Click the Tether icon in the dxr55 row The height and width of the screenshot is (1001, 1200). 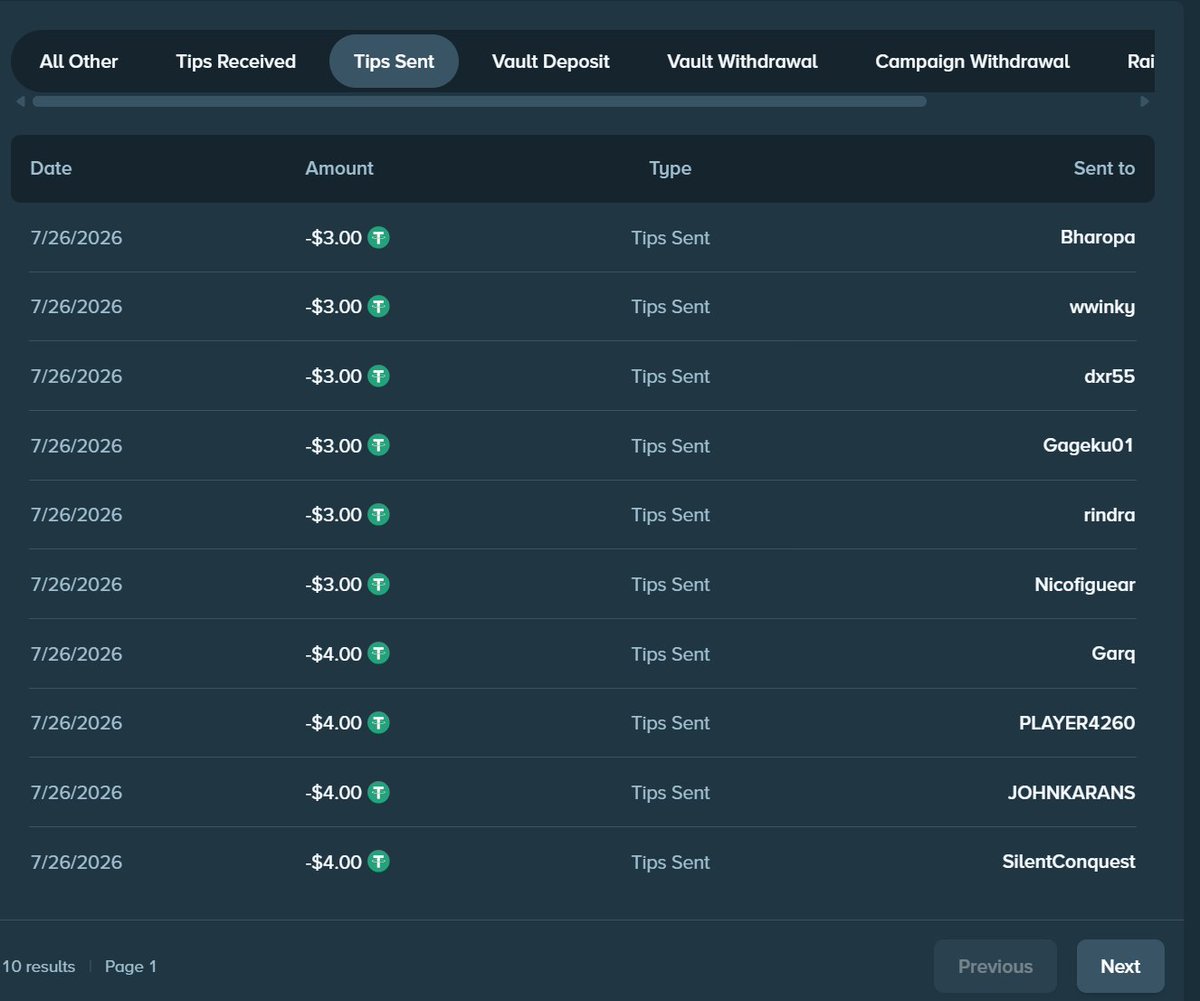coord(378,376)
